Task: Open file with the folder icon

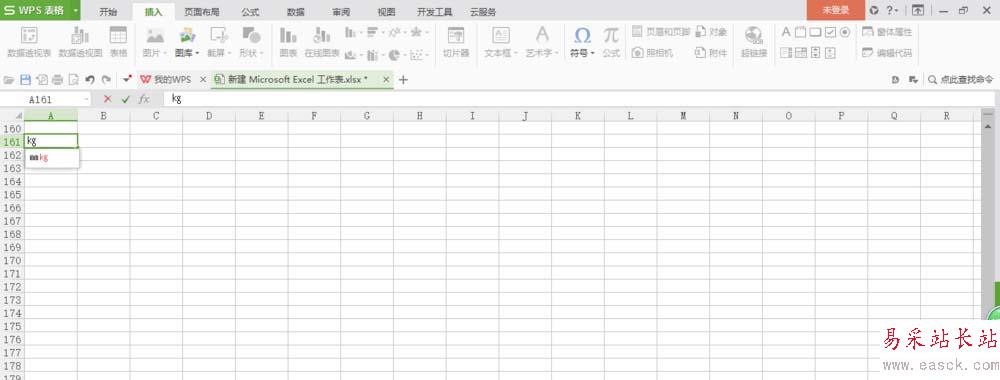Action: 9,80
